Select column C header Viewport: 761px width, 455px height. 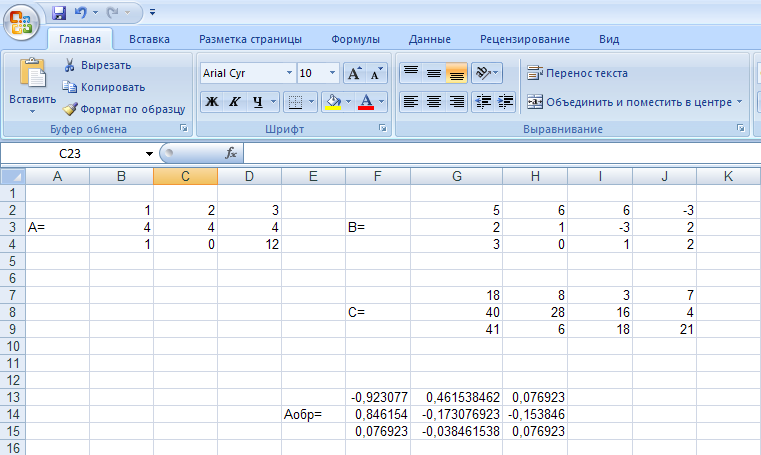185,176
